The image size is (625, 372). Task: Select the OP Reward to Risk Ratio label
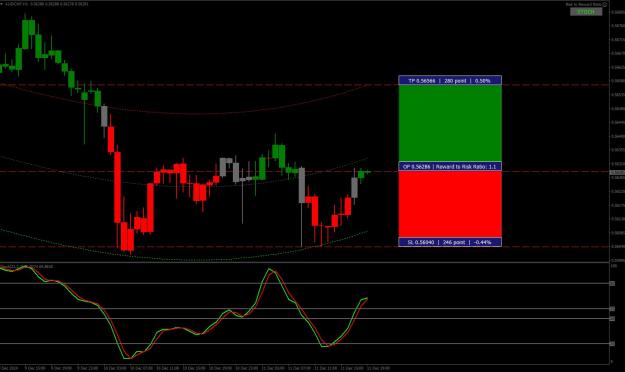[x=450, y=166]
